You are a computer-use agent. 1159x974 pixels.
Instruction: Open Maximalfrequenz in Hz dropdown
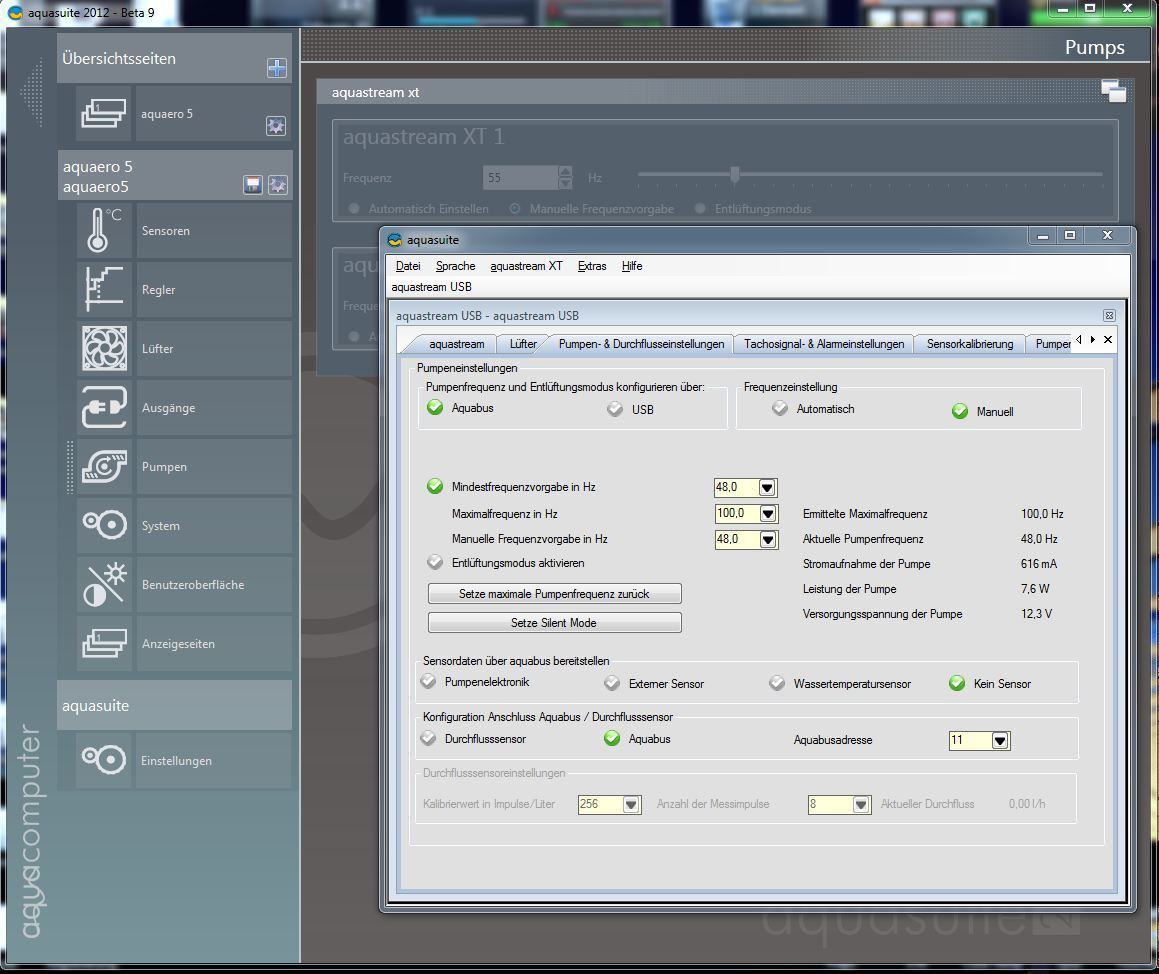click(767, 514)
